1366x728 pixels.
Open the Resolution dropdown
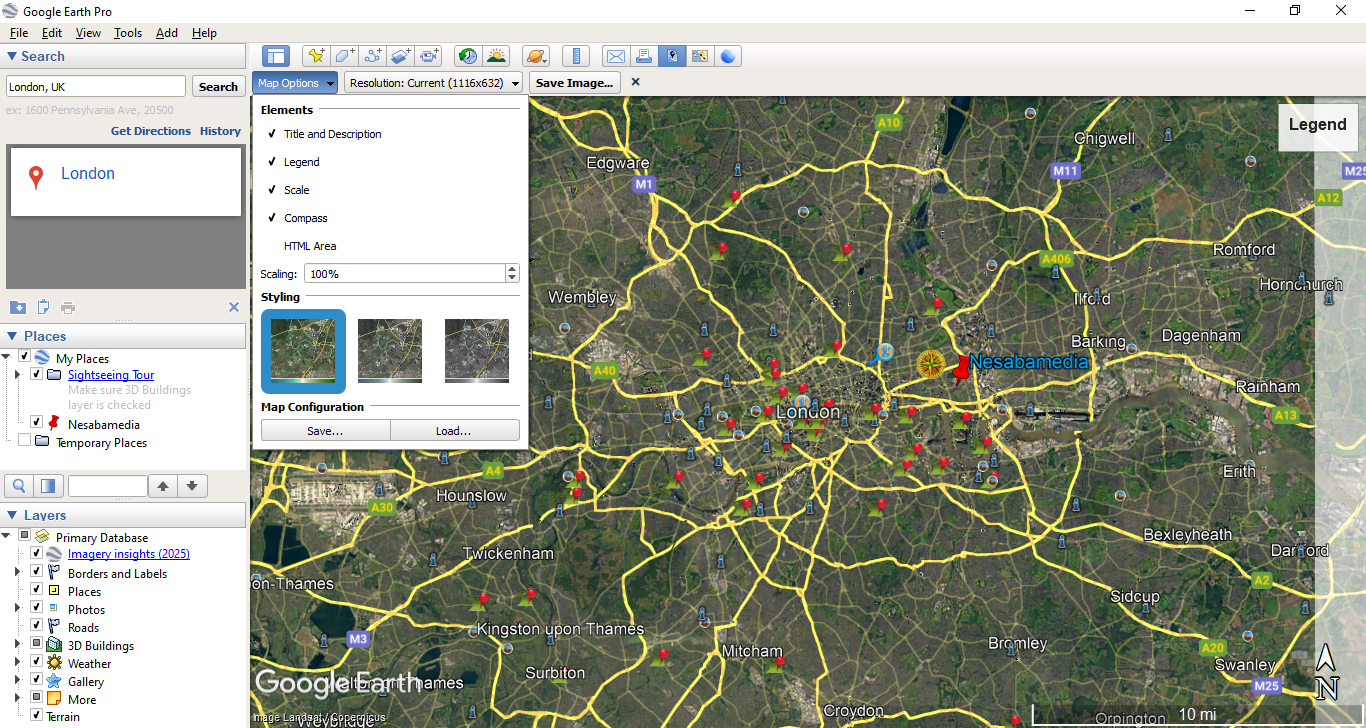(434, 83)
